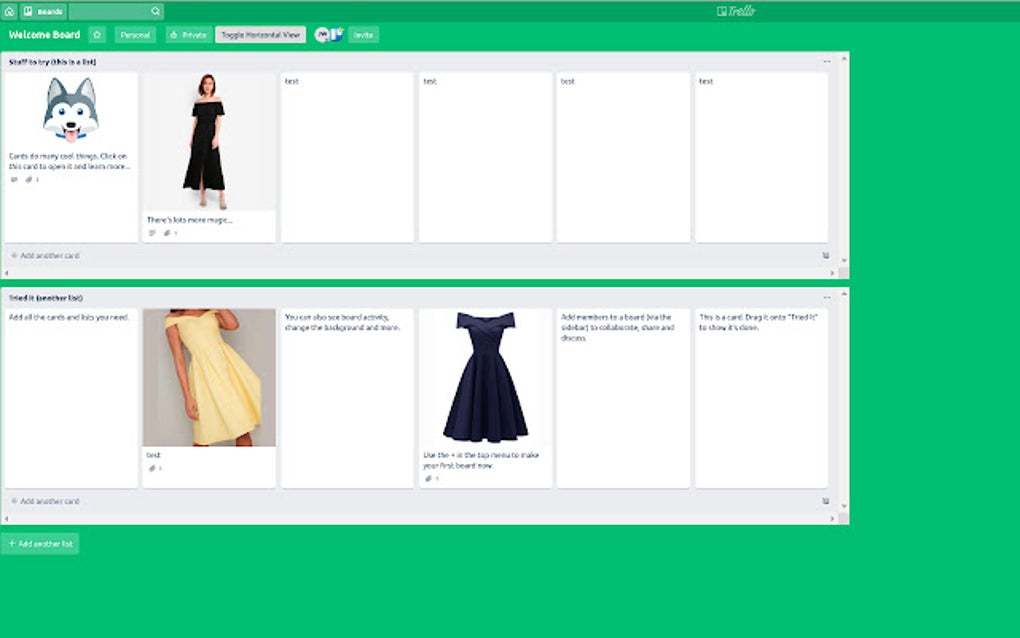
Task: Open the Trello home icon
Action: pyautogui.click(x=9, y=11)
